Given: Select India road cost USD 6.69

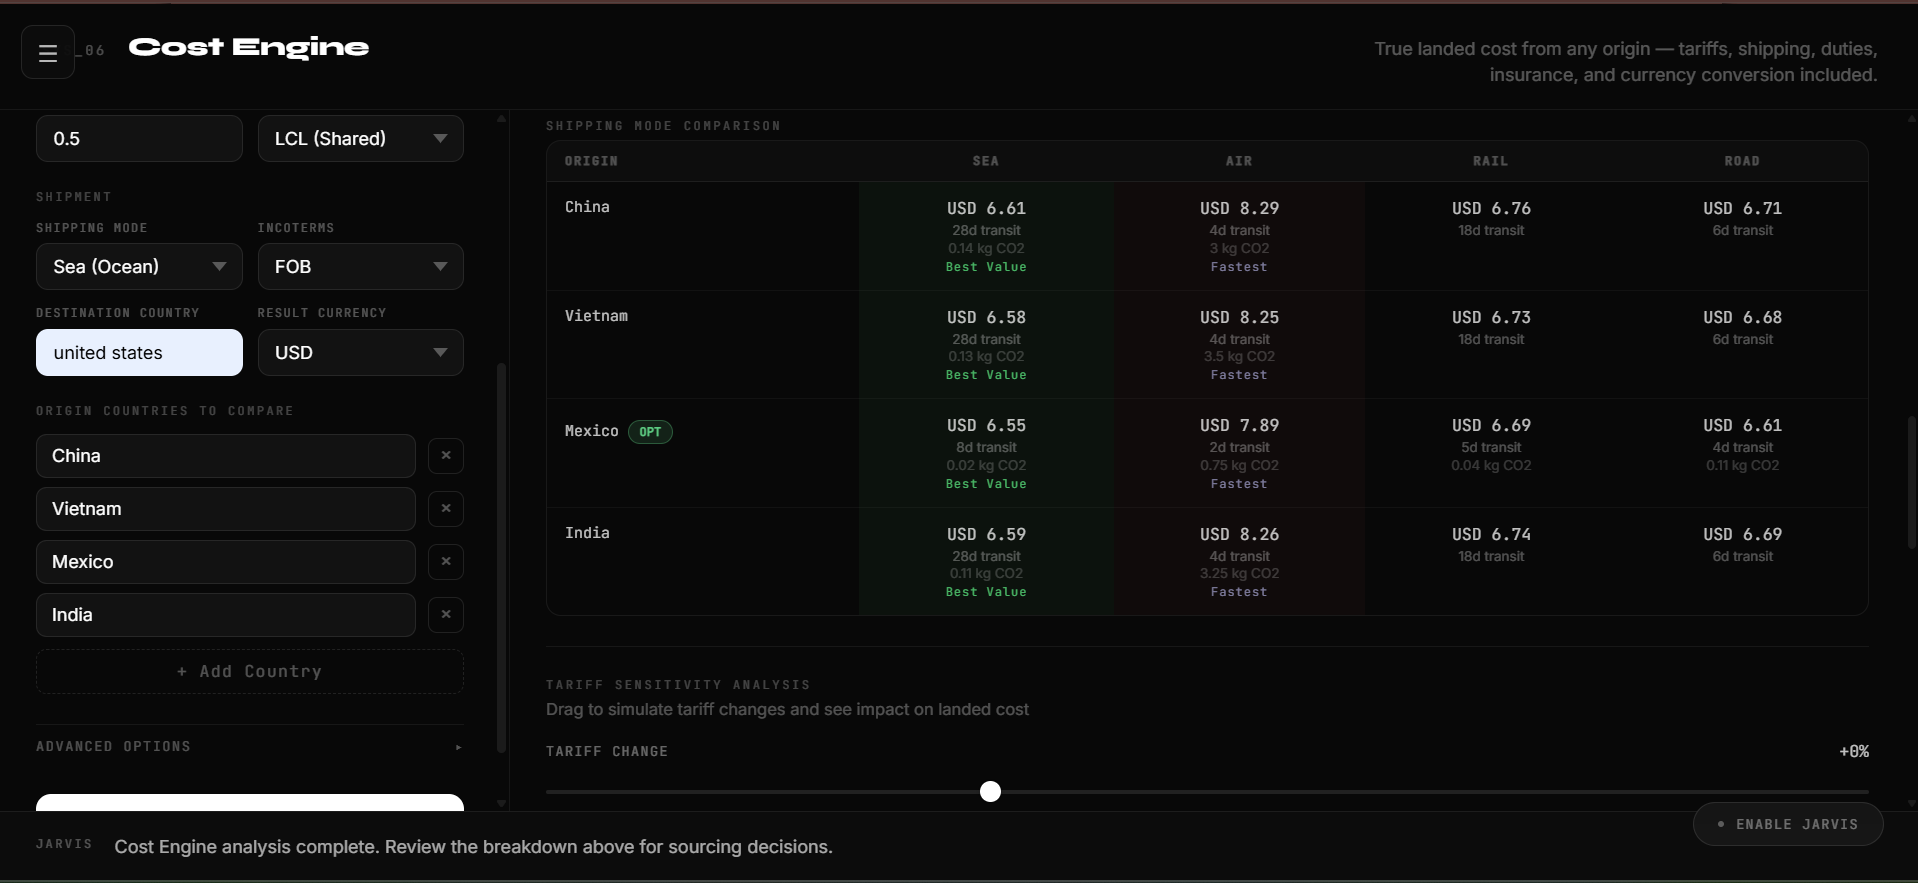Looking at the screenshot, I should point(1742,535).
